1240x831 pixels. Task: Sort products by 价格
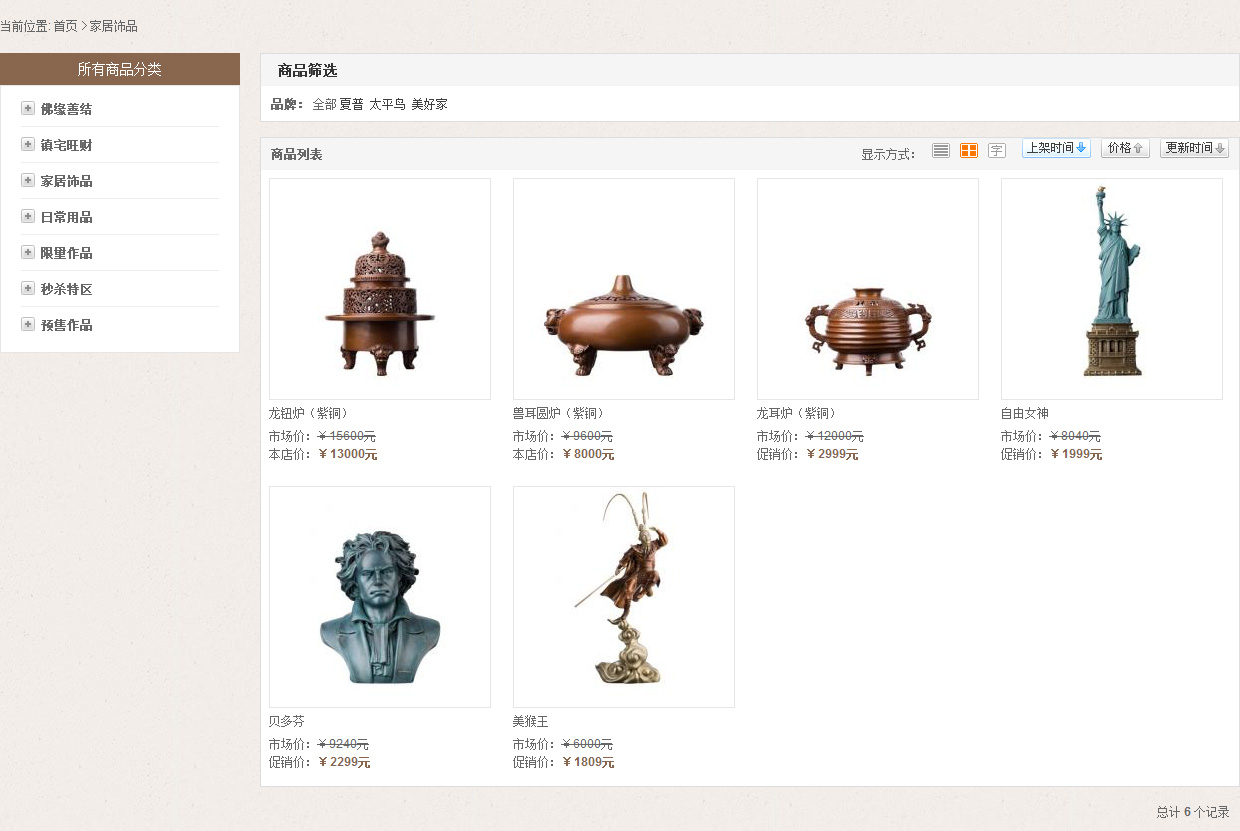click(x=1125, y=148)
